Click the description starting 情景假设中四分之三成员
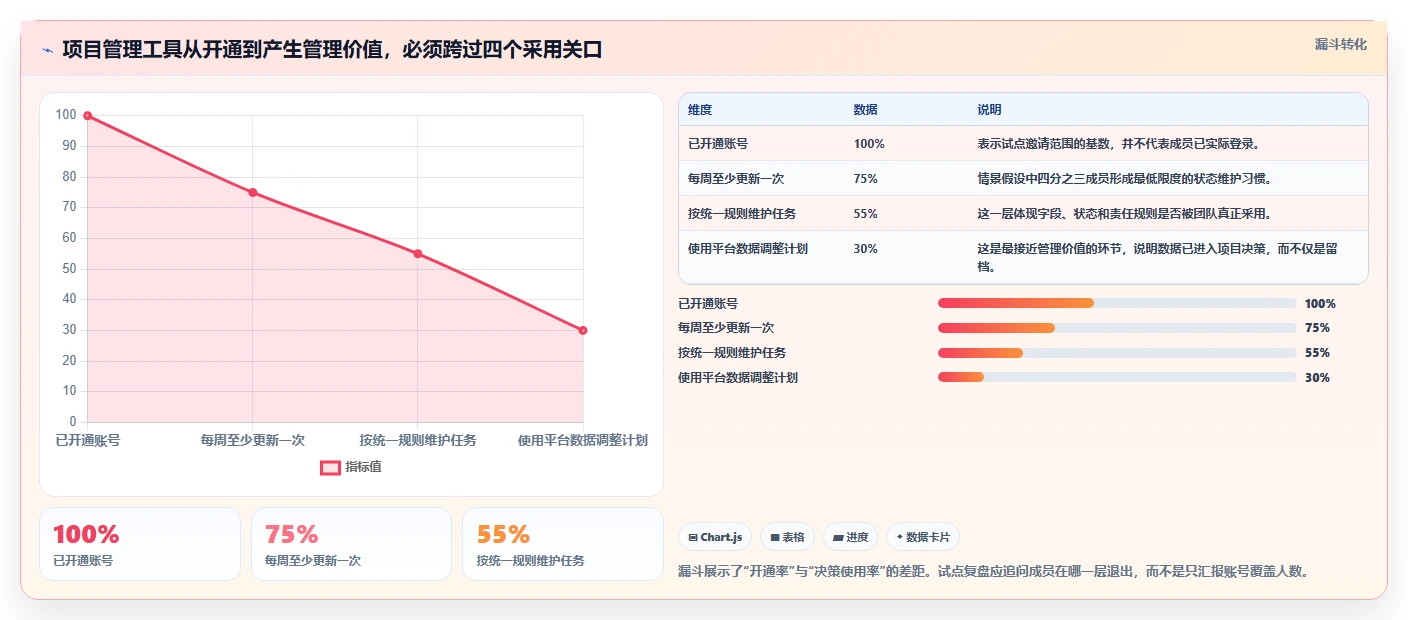Viewport: 1408px width, 620px height. [x=1125, y=179]
